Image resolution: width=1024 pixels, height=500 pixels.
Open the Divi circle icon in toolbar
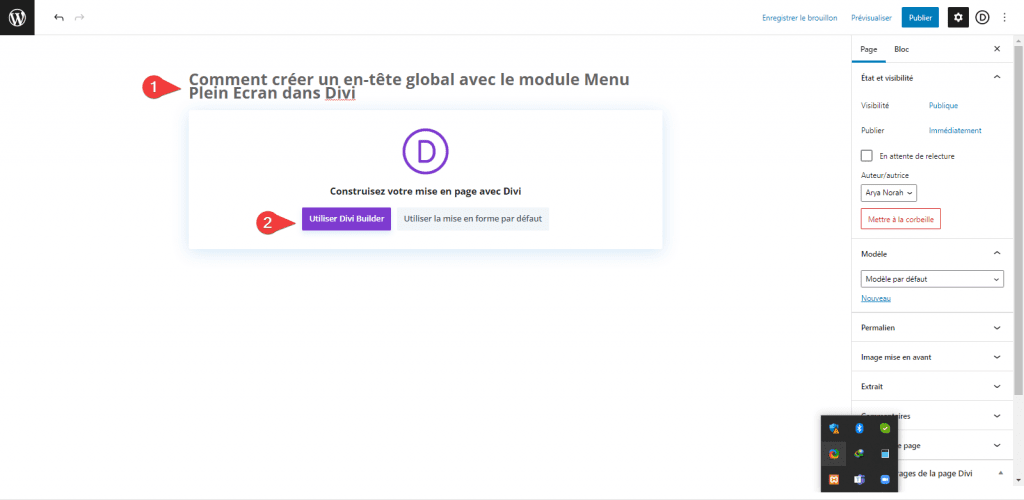click(x=983, y=18)
